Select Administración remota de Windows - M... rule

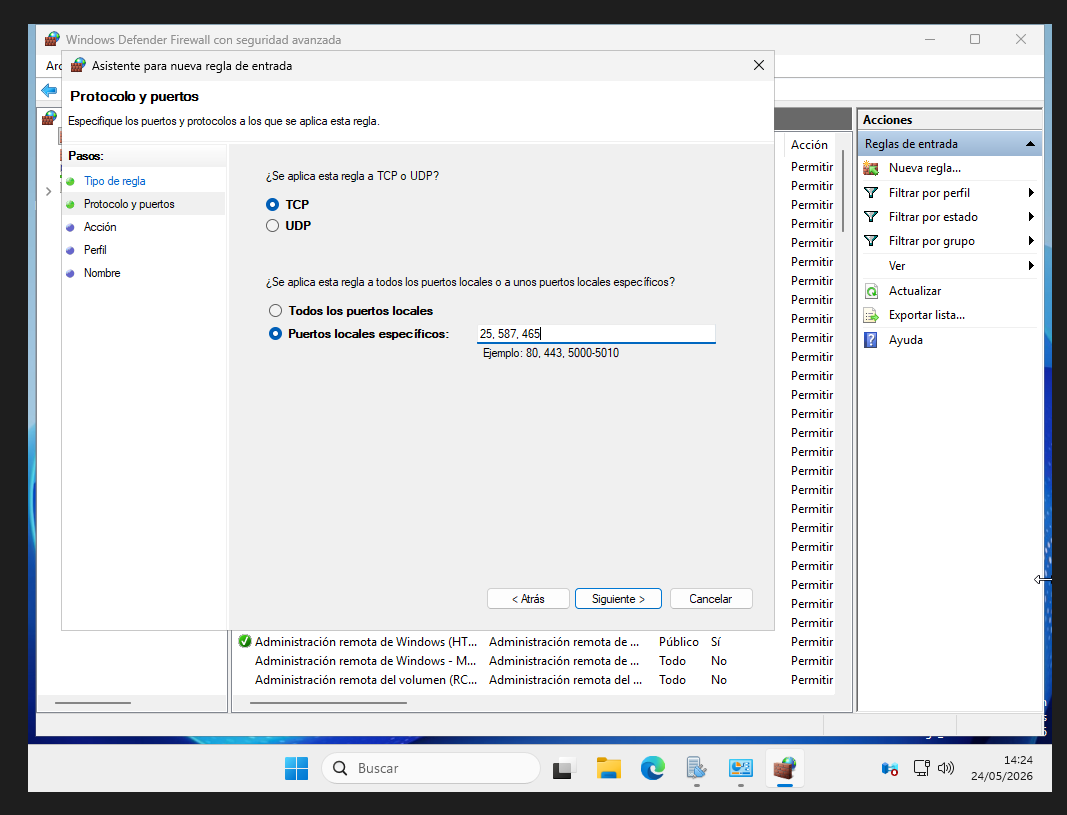coord(365,661)
